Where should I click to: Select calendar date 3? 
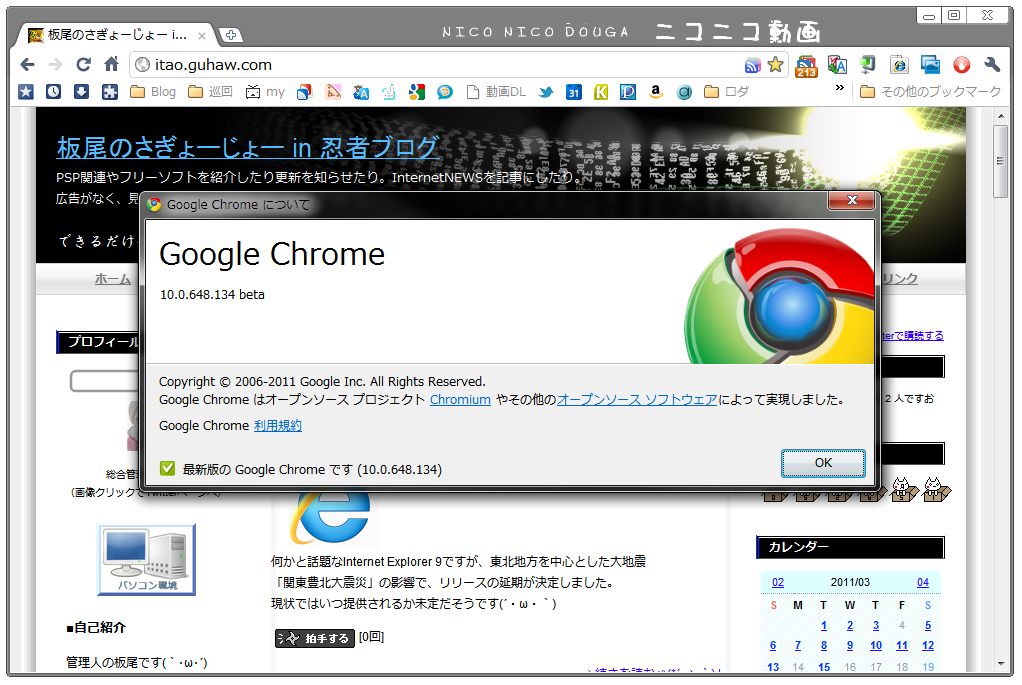(x=875, y=625)
